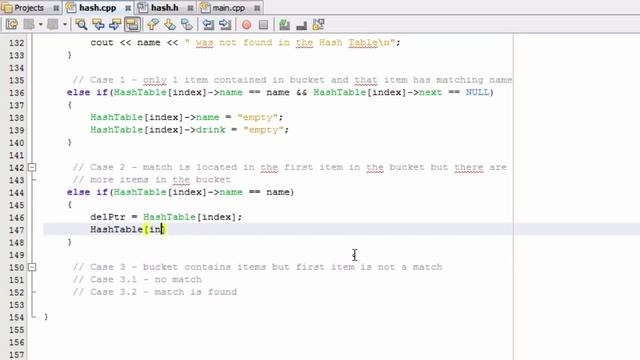This screenshot has height=360, width=640.
Task: Close the Projects tab
Action: (56, 8)
